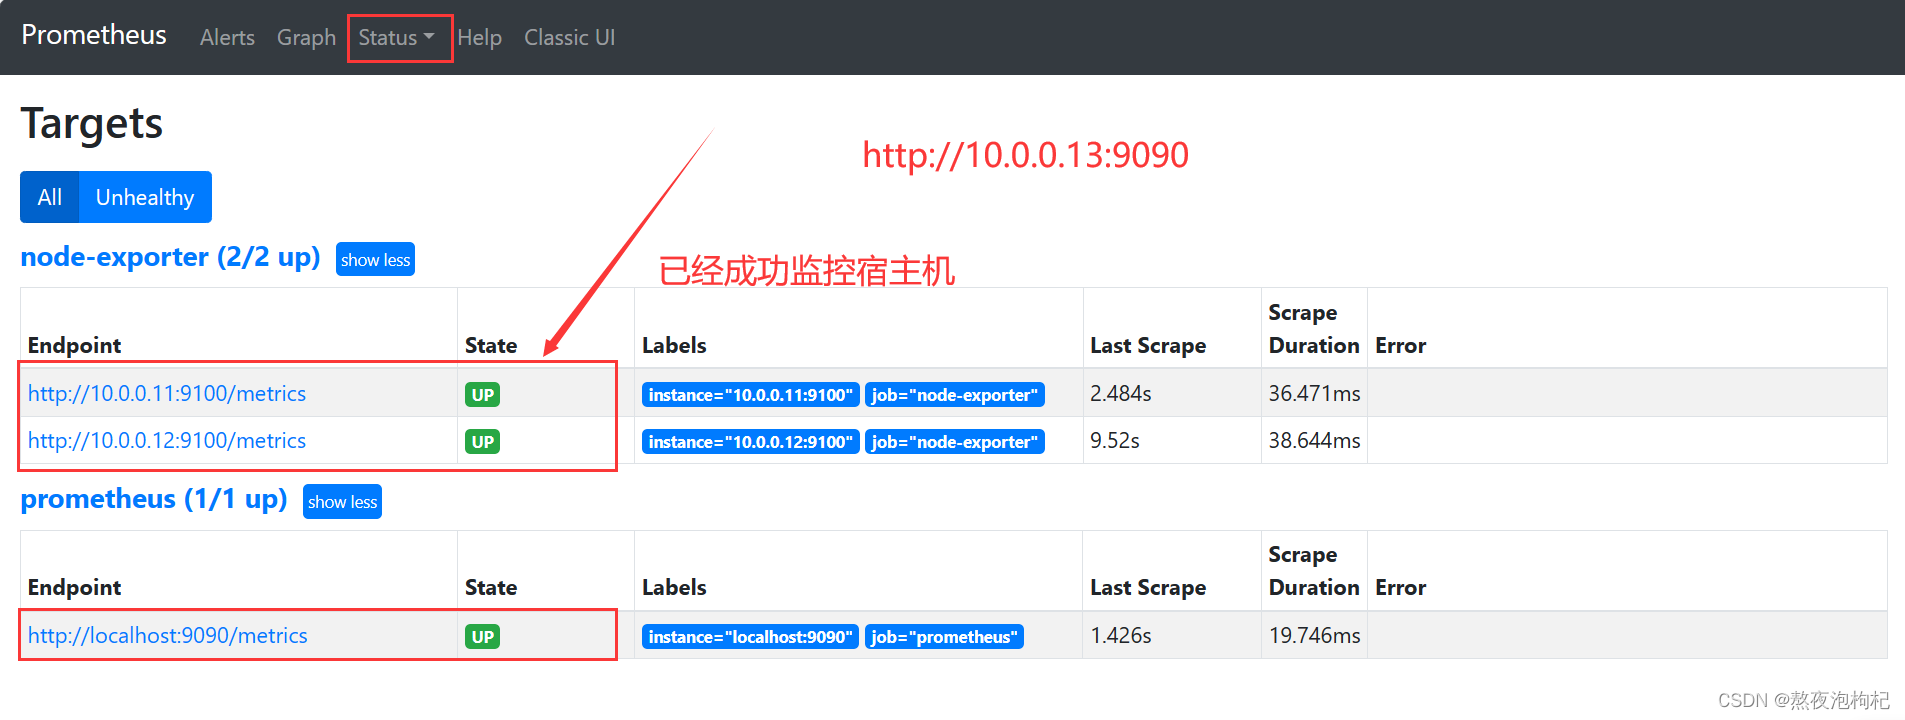Open the Status dropdown menu
This screenshot has width=1905, height=720.
pyautogui.click(x=396, y=38)
